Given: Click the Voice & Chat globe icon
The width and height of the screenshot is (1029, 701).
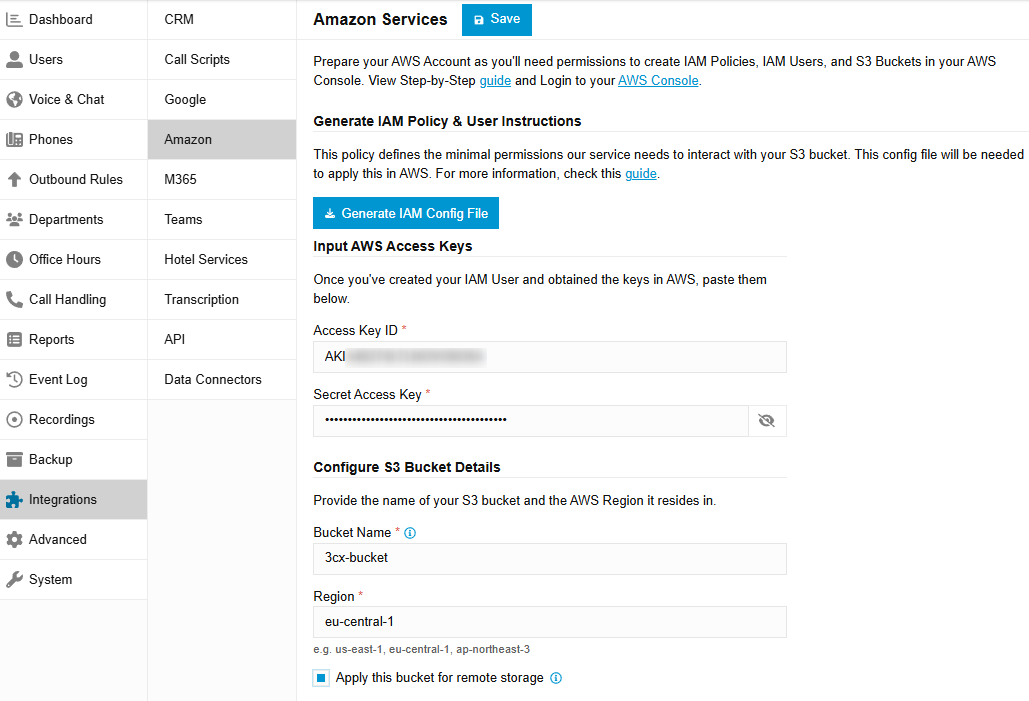Looking at the screenshot, I should pyautogui.click(x=14, y=100).
